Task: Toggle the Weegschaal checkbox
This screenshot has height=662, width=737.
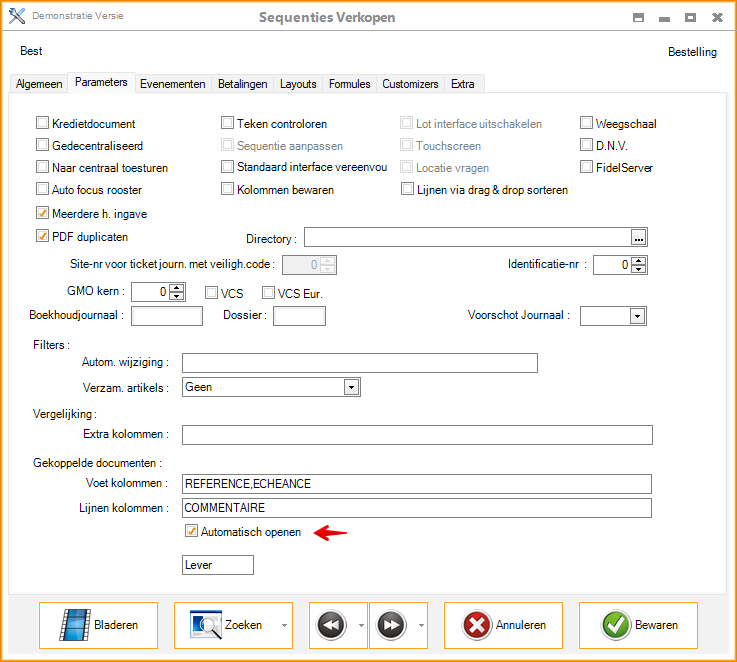Action: tap(587, 124)
